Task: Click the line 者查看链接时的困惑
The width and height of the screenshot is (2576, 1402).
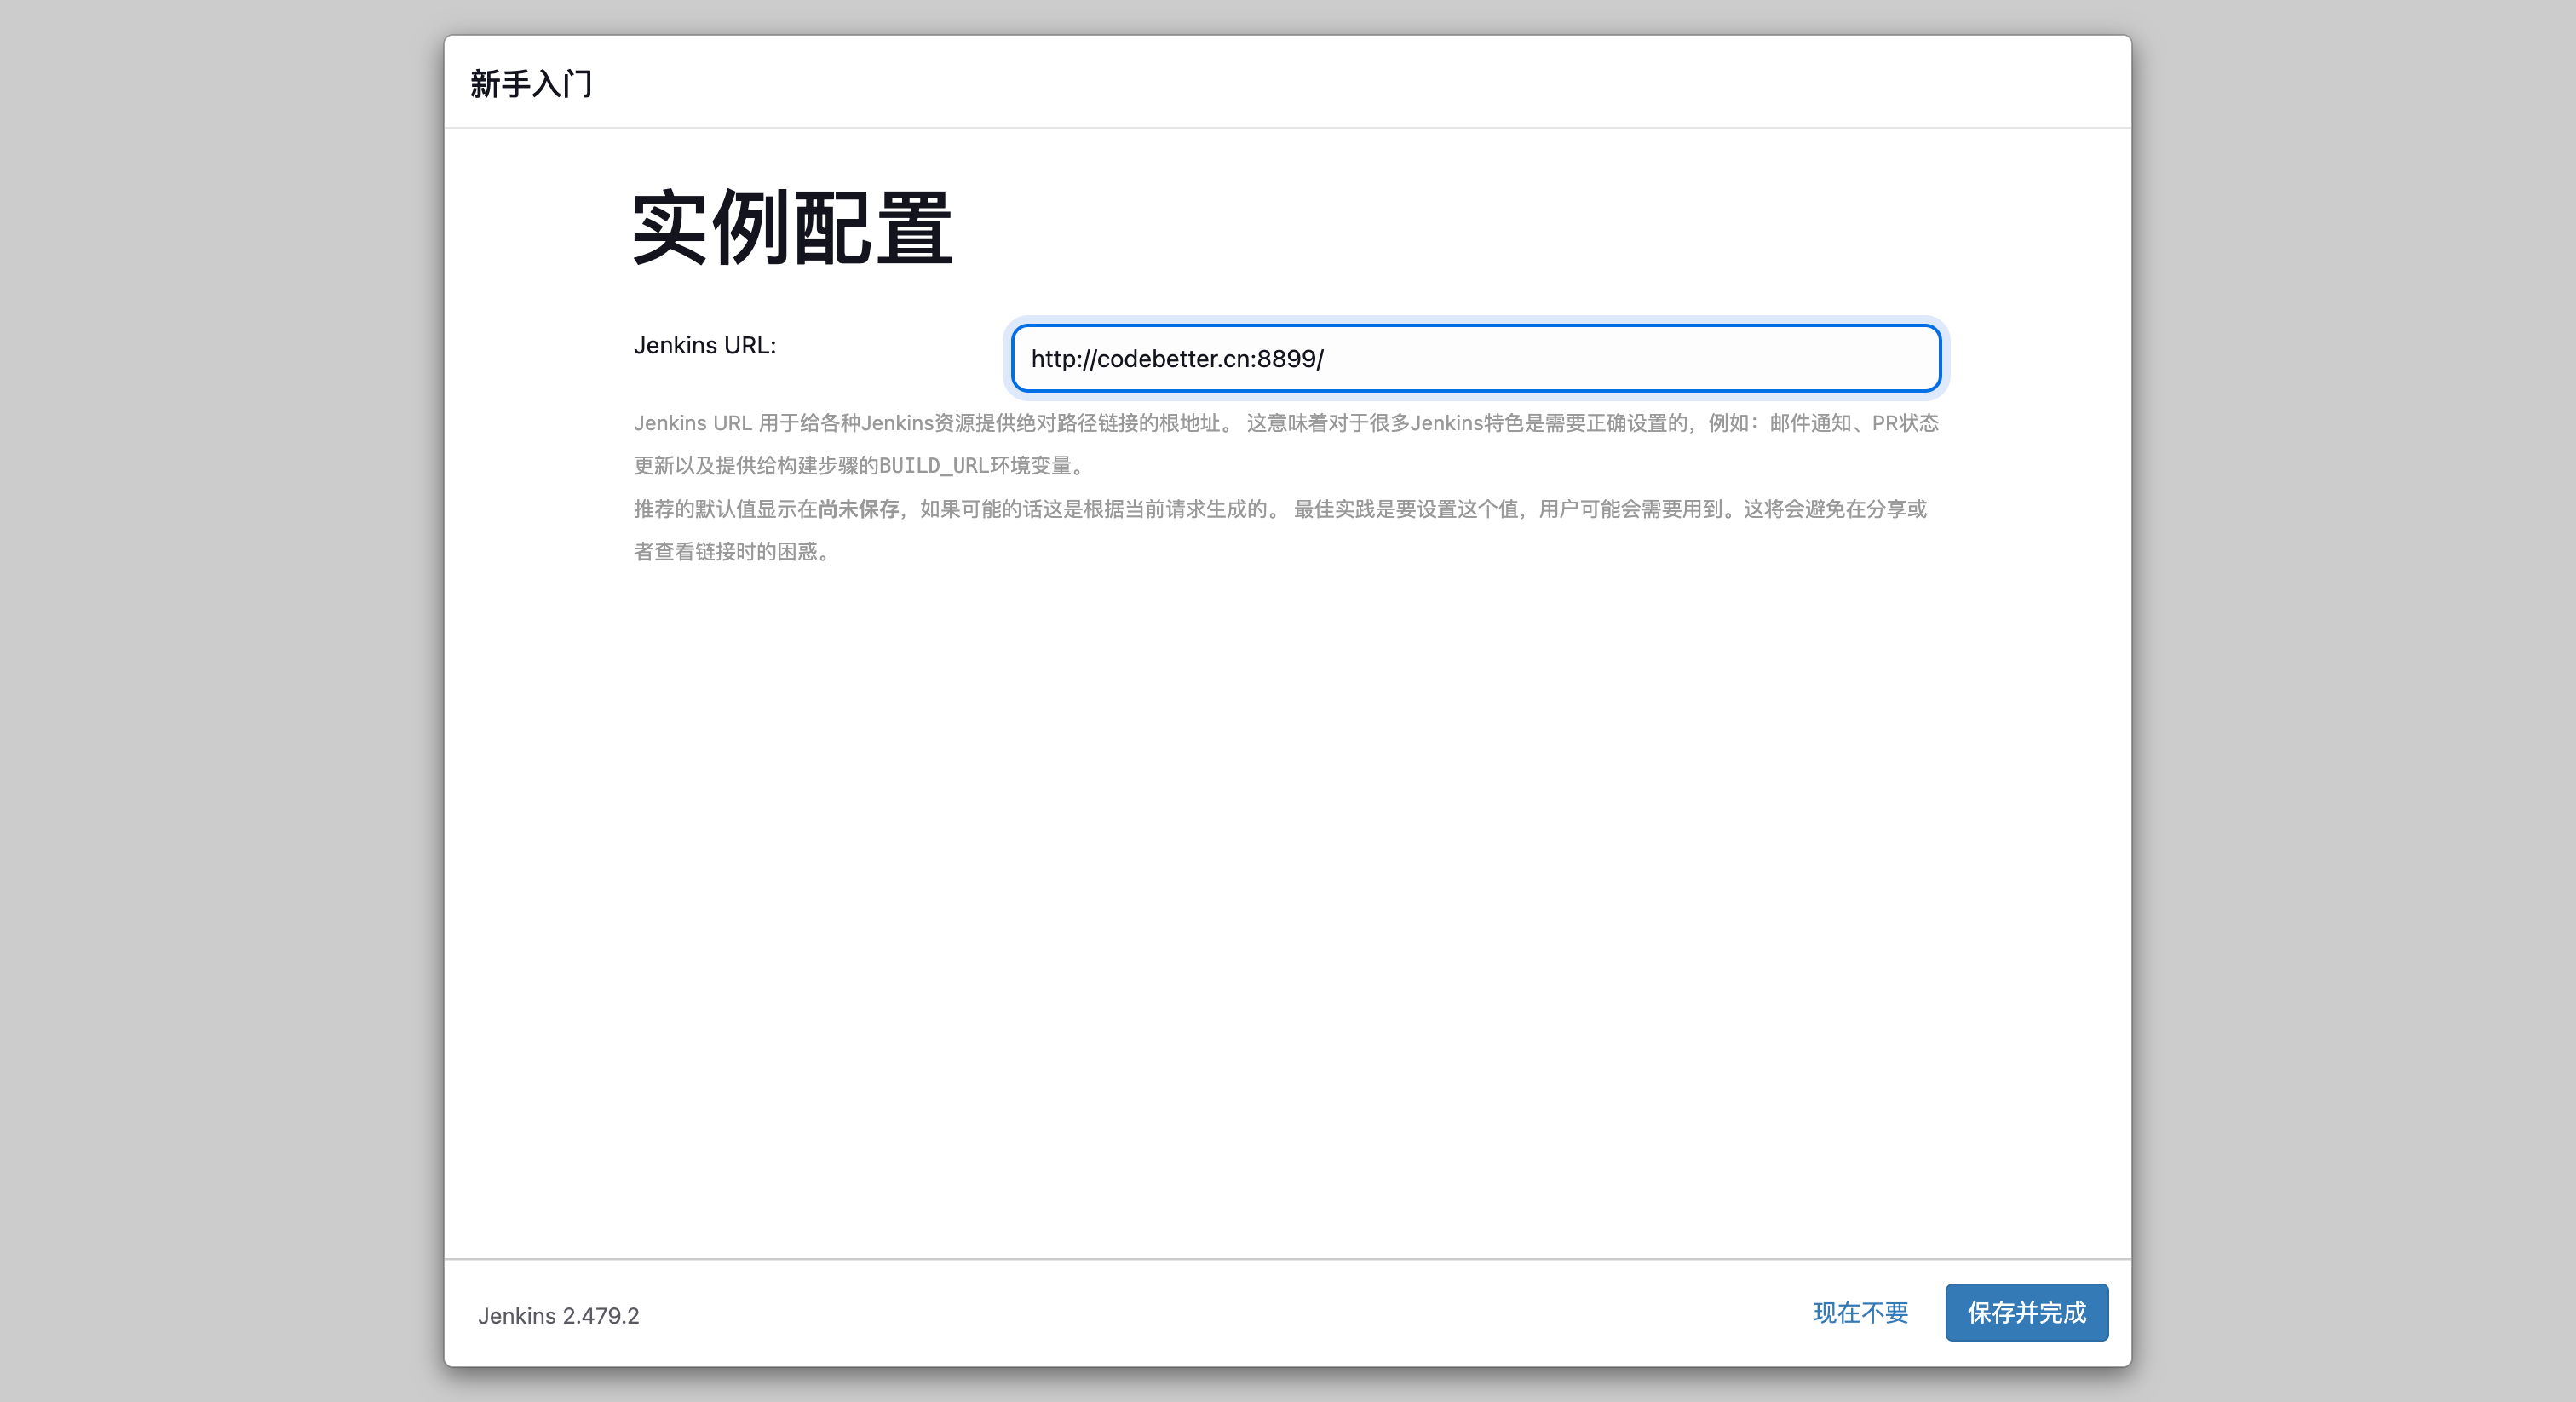Action: 730,552
